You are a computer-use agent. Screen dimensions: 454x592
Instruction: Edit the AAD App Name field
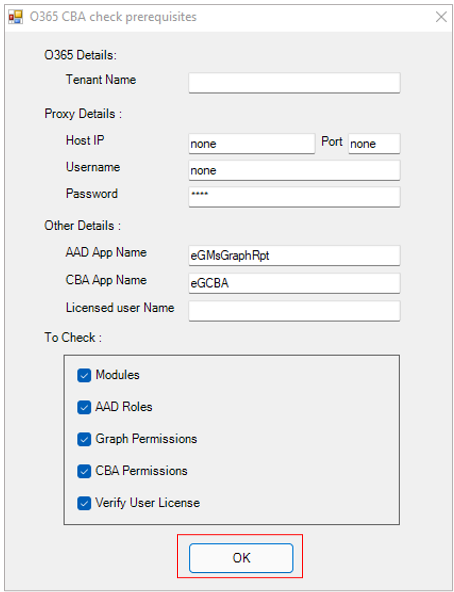294,256
